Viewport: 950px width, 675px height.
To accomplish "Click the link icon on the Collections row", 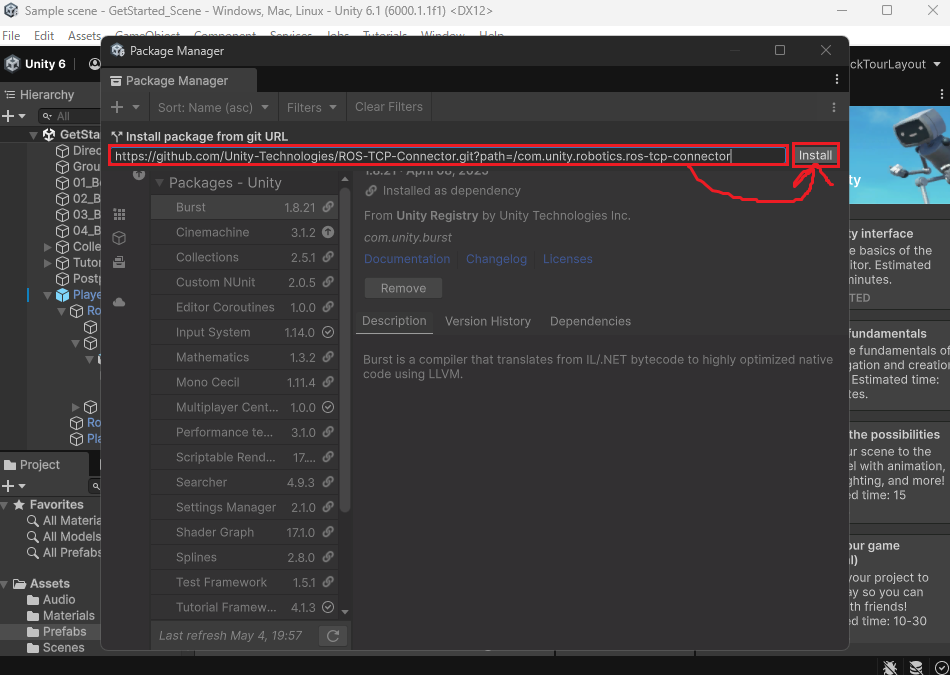I will tap(328, 257).
